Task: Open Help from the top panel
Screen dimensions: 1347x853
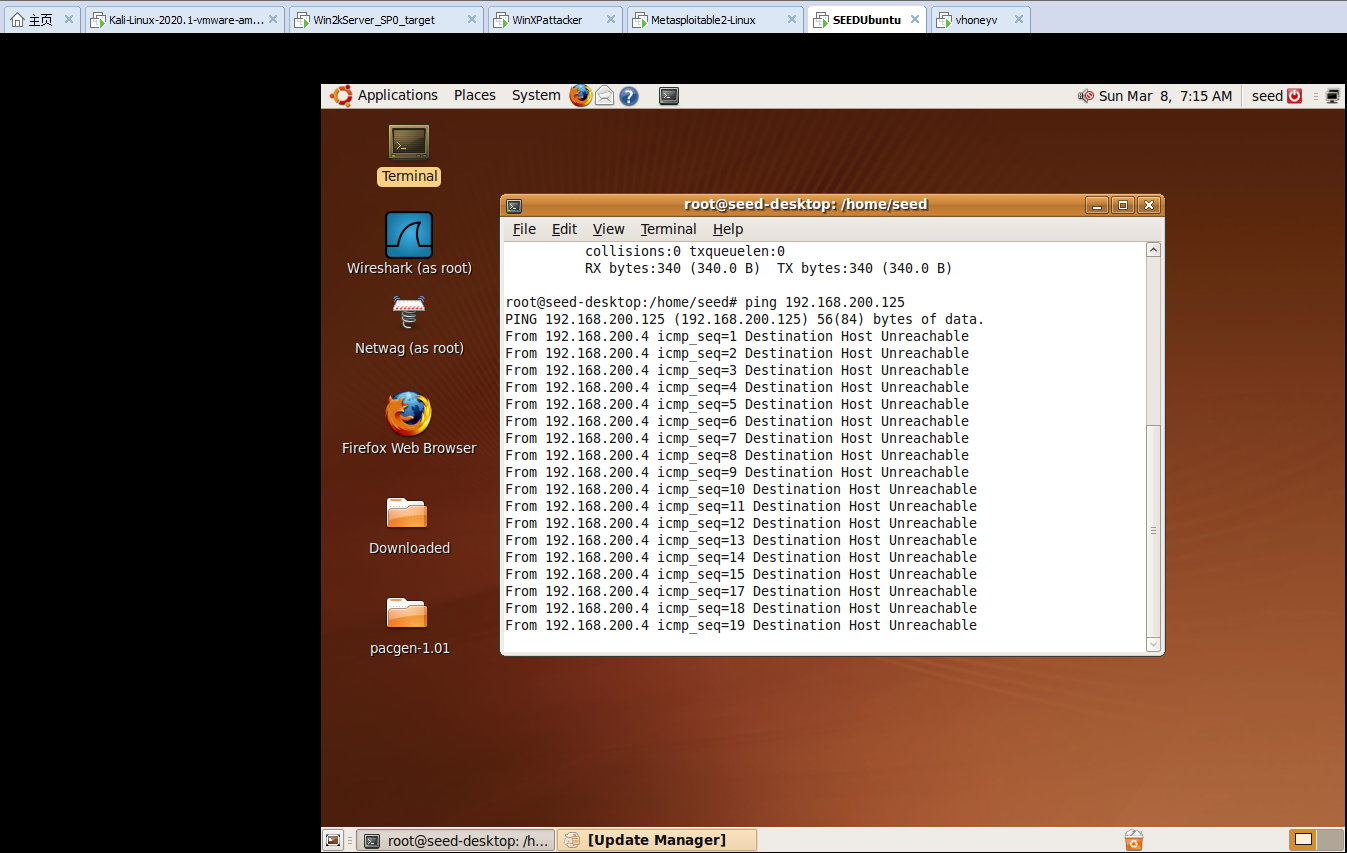Action: pos(628,96)
